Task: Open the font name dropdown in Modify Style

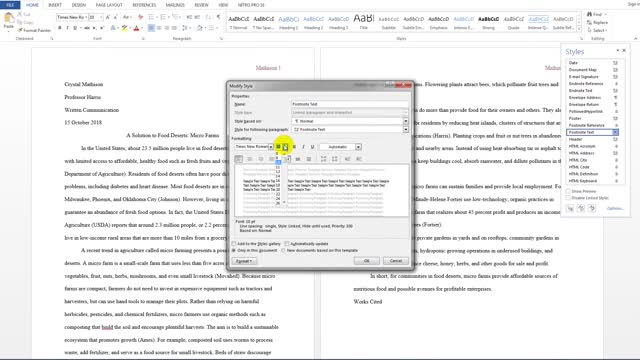Action: (x=271, y=147)
